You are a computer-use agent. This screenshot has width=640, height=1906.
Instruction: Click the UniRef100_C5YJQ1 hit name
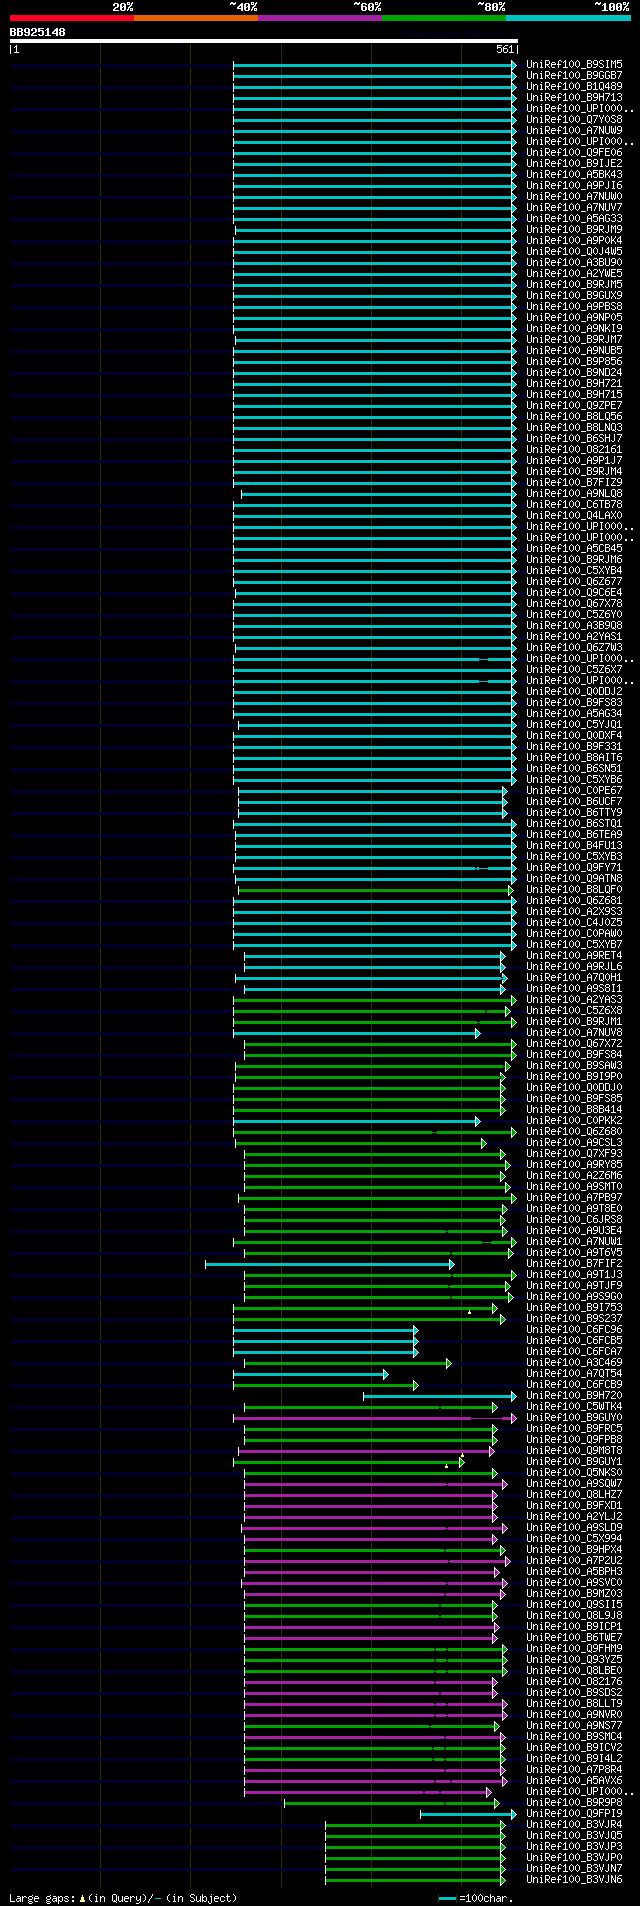pos(574,724)
